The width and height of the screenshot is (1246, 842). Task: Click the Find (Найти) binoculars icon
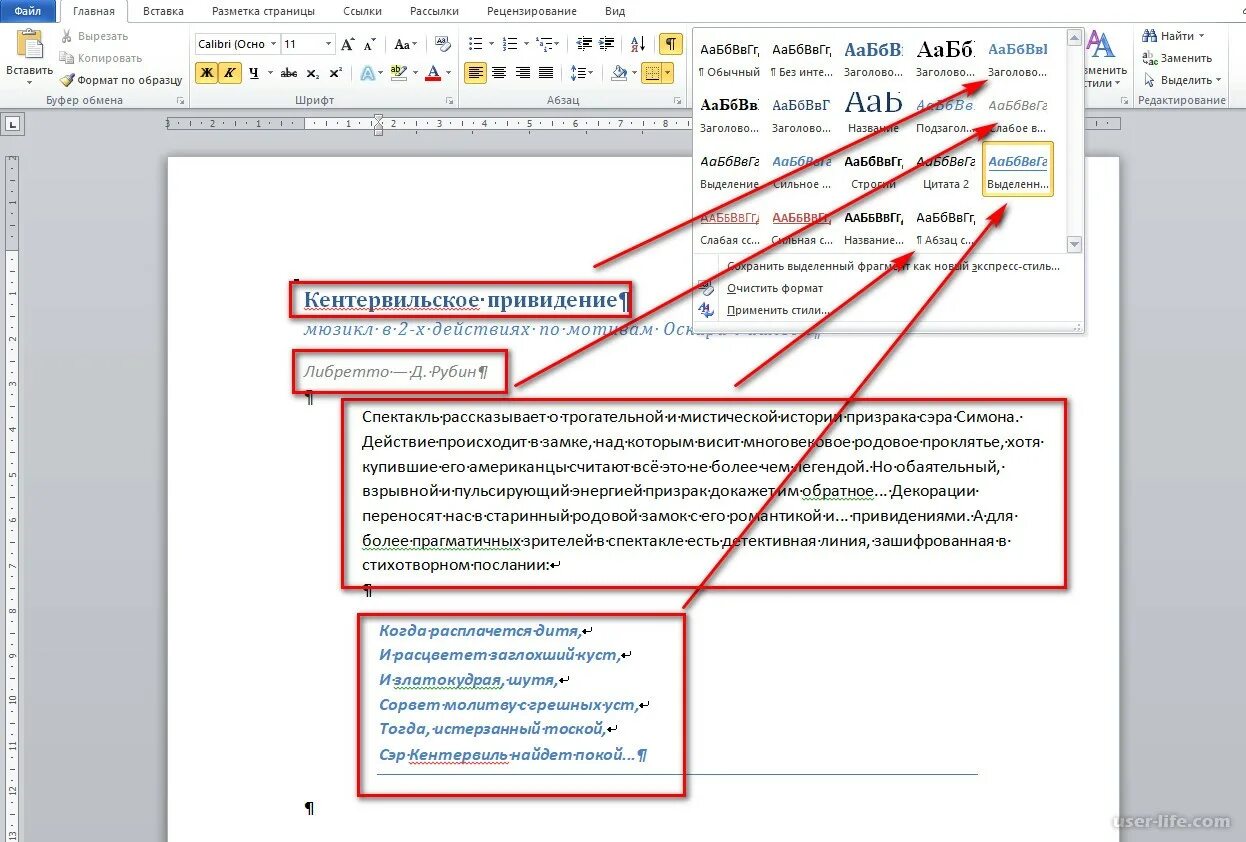(x=1150, y=36)
